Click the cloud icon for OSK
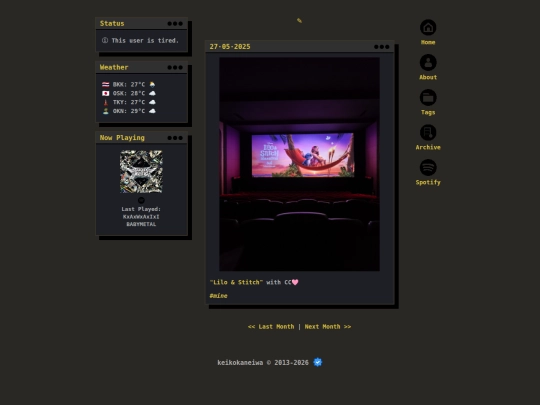 tap(152, 93)
